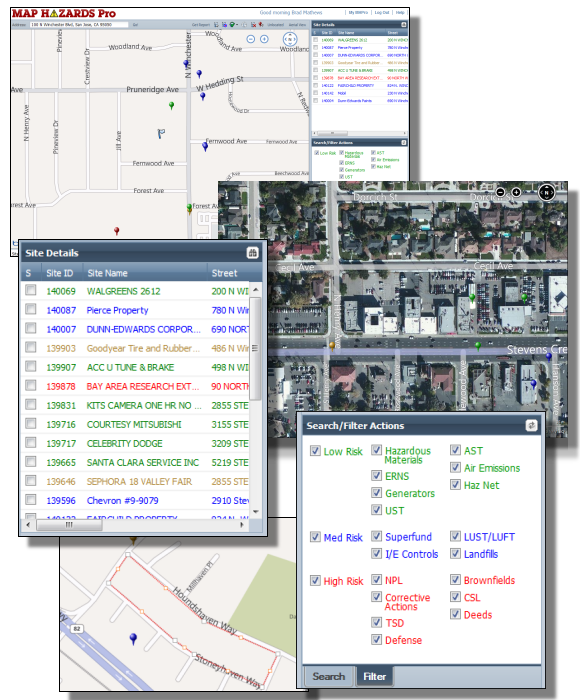Screen dimensions: 580x700
Task: Select the SANTA CLARA SERVICE INC row
Action: coord(136,462)
